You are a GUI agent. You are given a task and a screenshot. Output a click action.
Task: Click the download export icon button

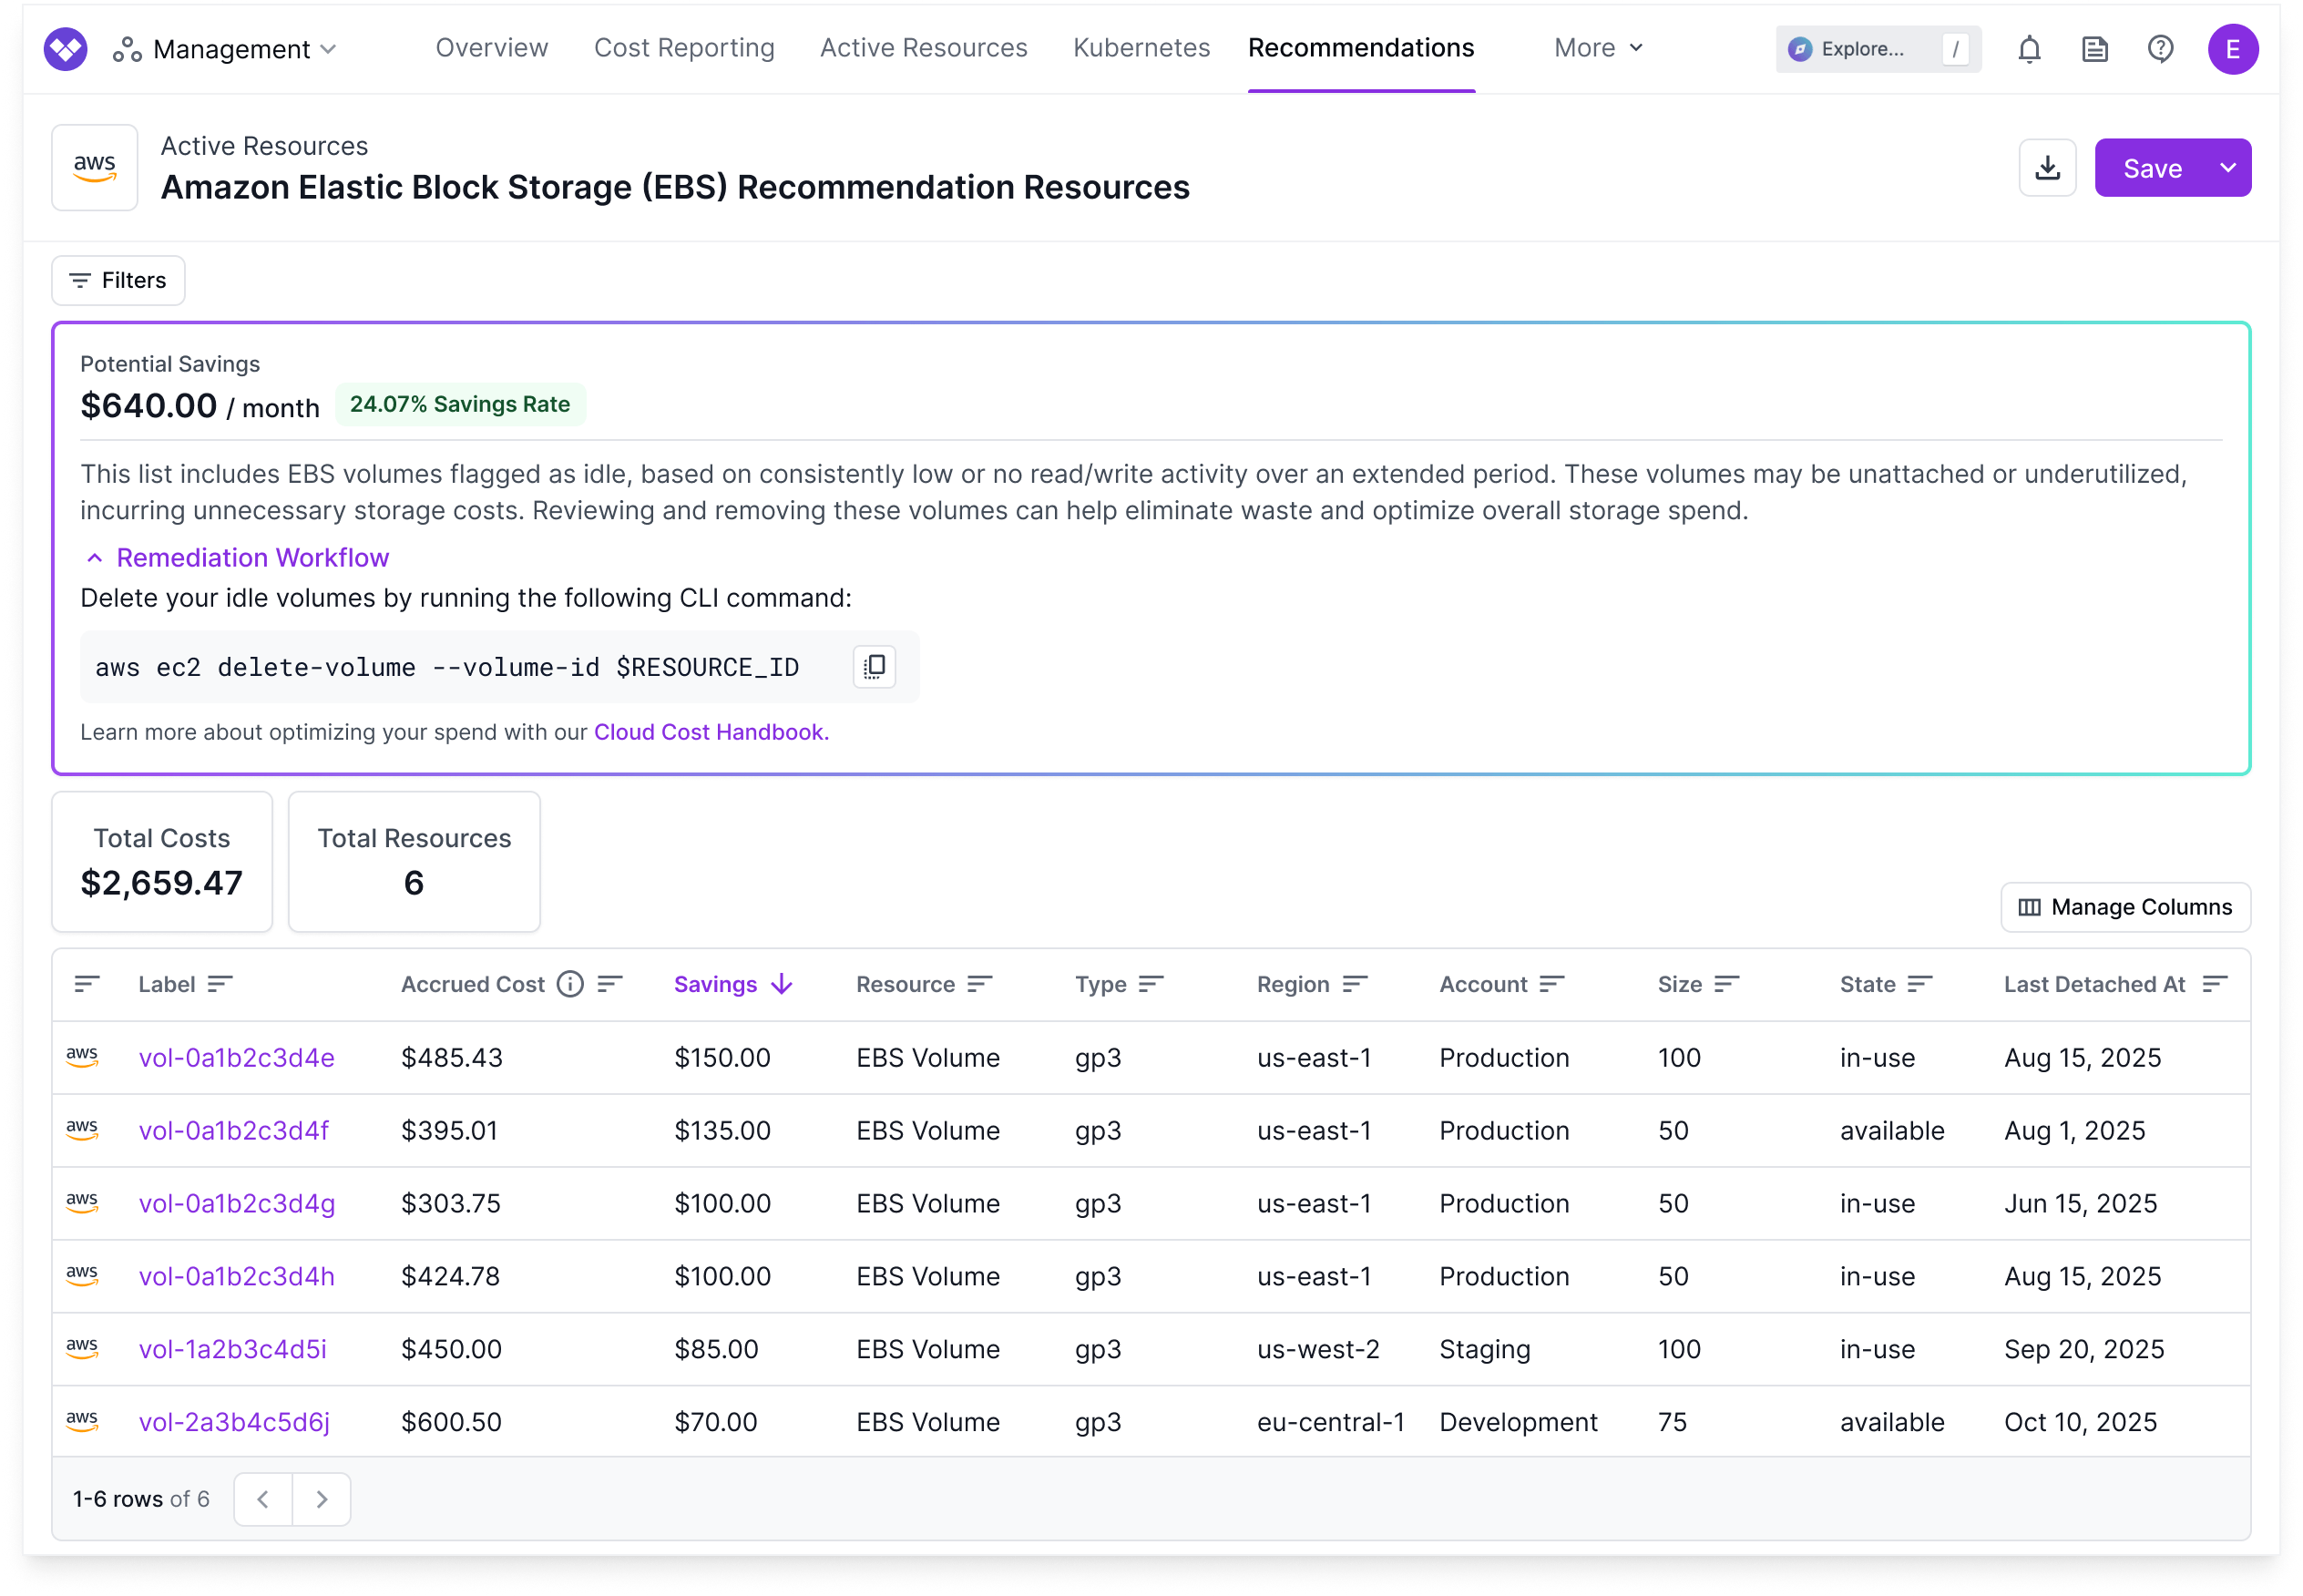(2047, 168)
